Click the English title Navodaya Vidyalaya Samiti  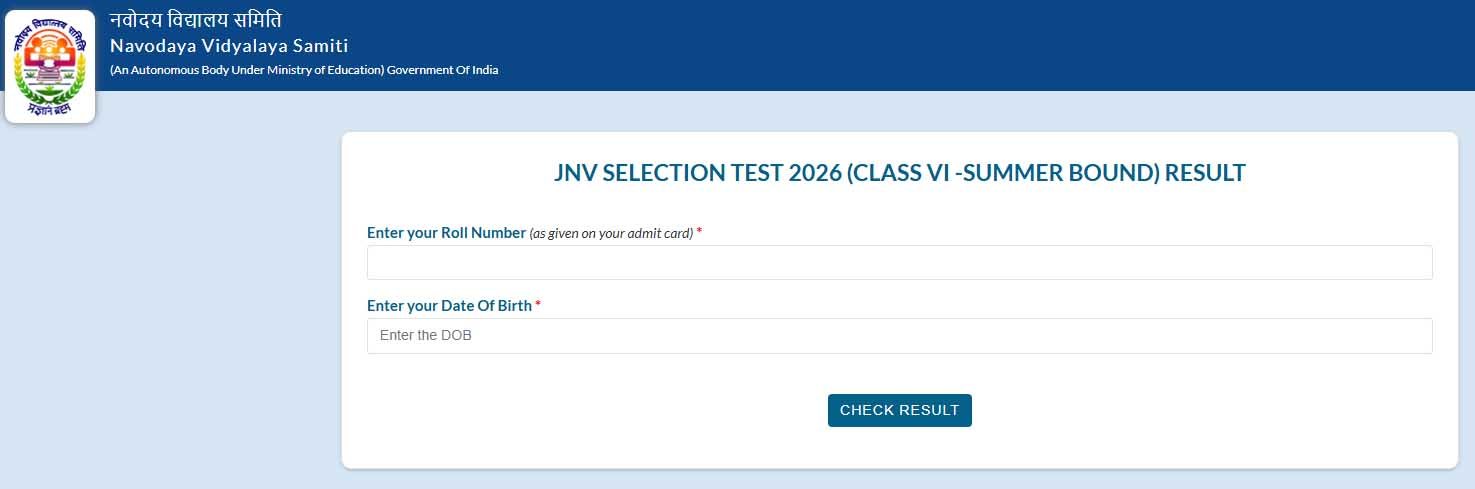tap(229, 46)
